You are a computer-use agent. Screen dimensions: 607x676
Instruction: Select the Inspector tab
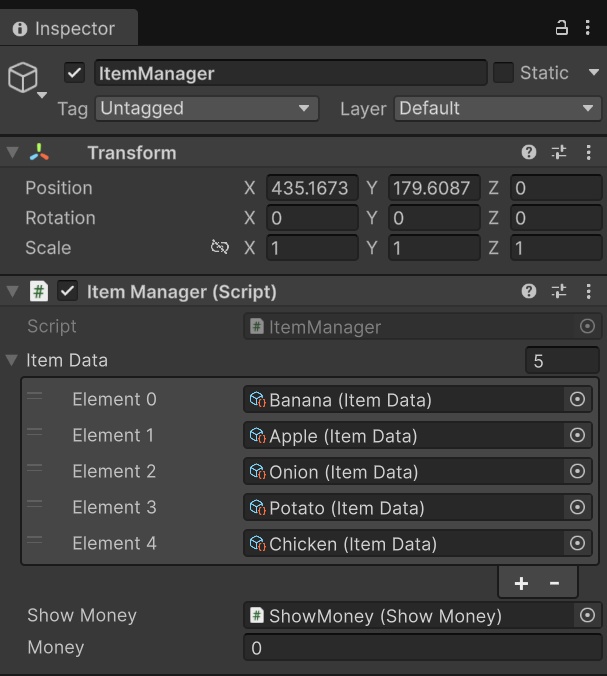point(69,28)
